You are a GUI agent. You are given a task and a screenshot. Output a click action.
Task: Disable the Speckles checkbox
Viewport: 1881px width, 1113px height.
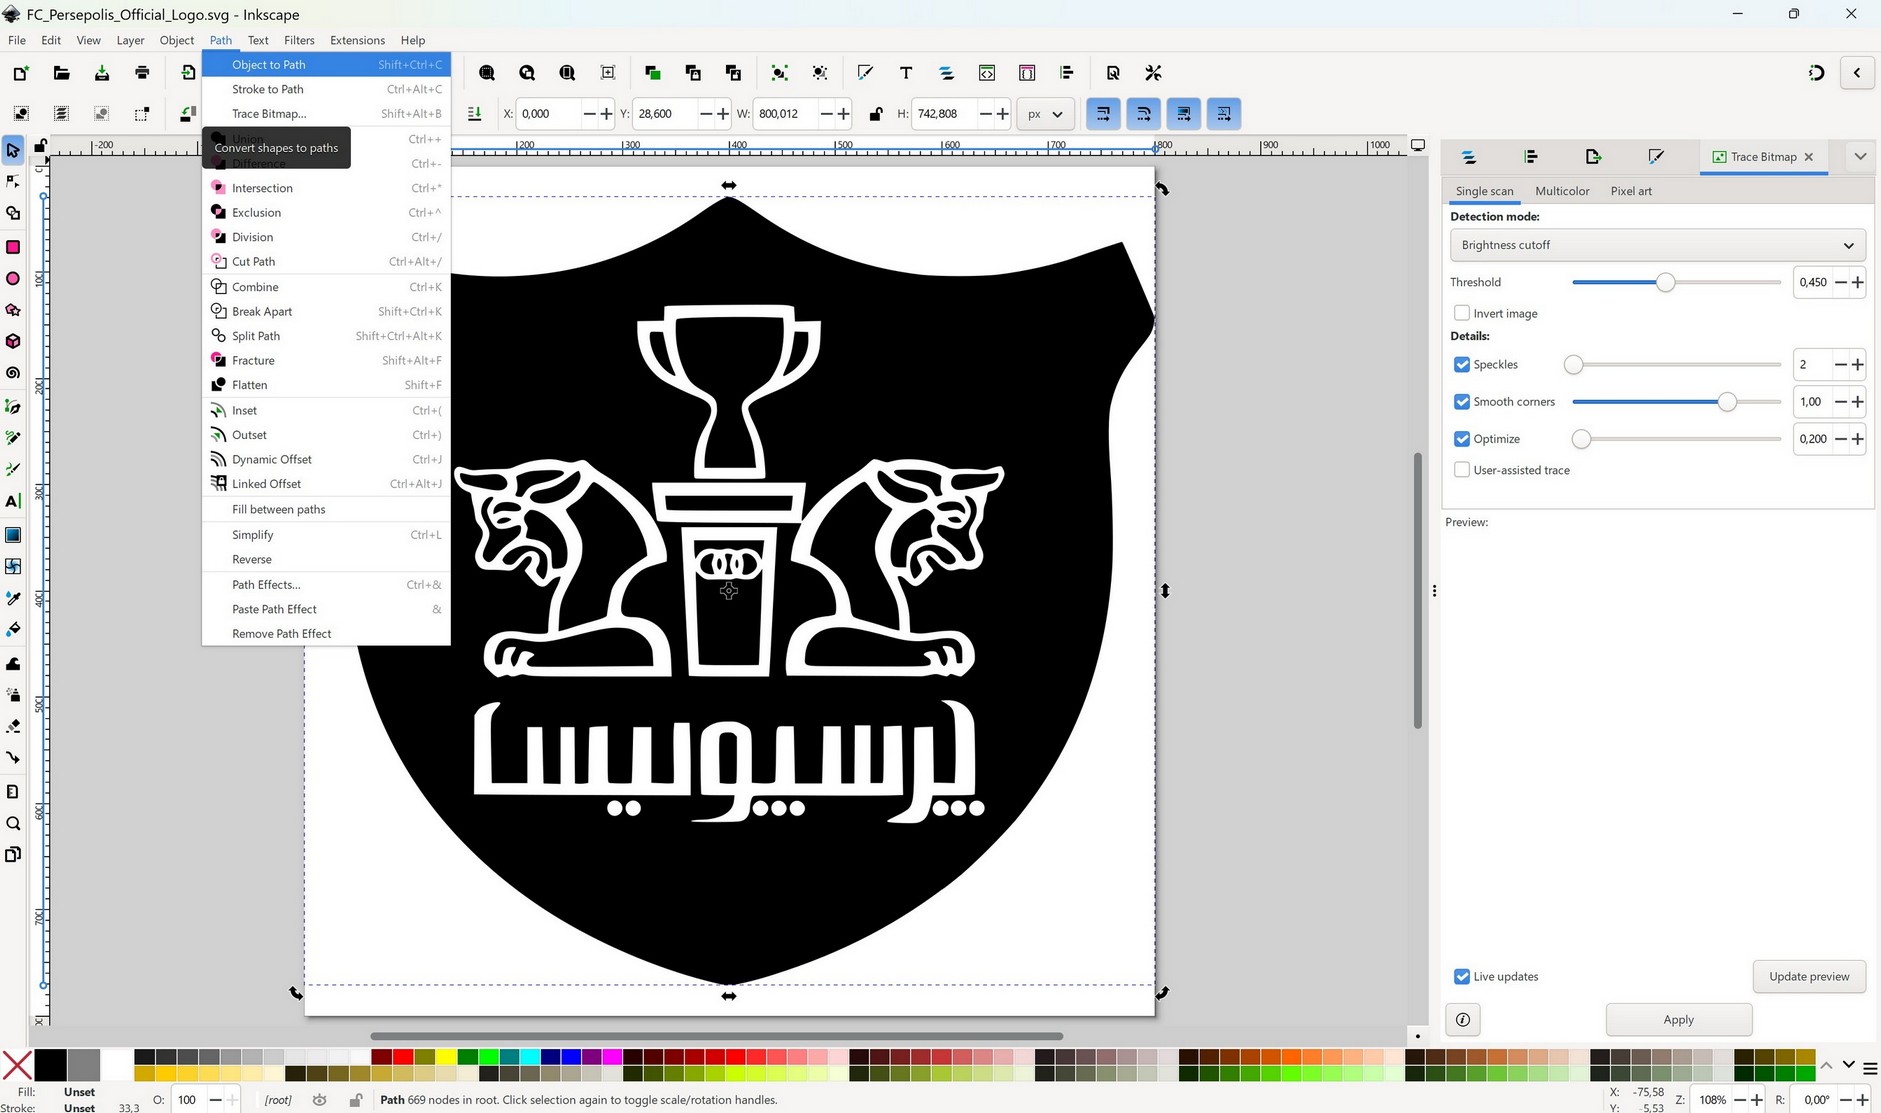click(x=1462, y=364)
